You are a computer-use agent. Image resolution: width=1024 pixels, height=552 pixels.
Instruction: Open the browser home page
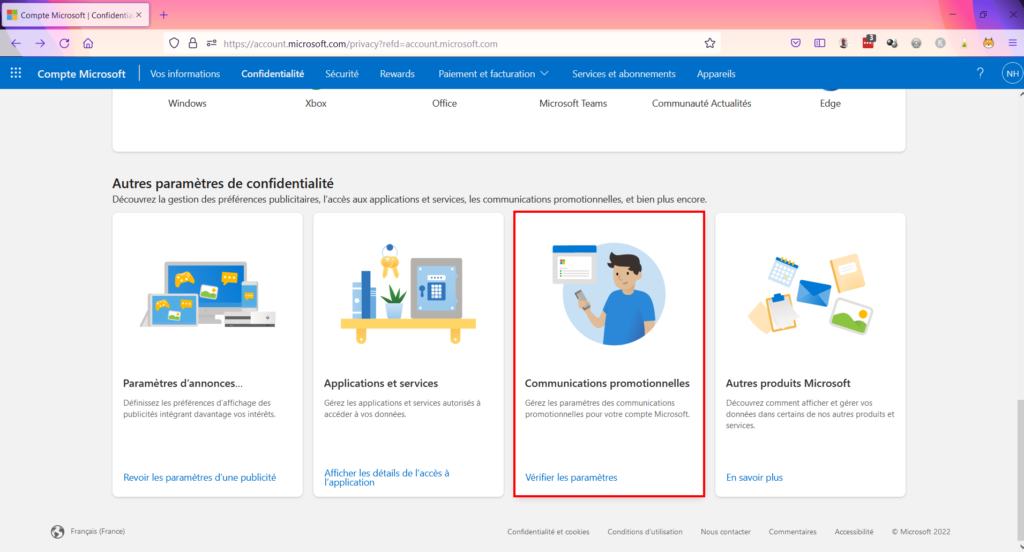click(88, 43)
